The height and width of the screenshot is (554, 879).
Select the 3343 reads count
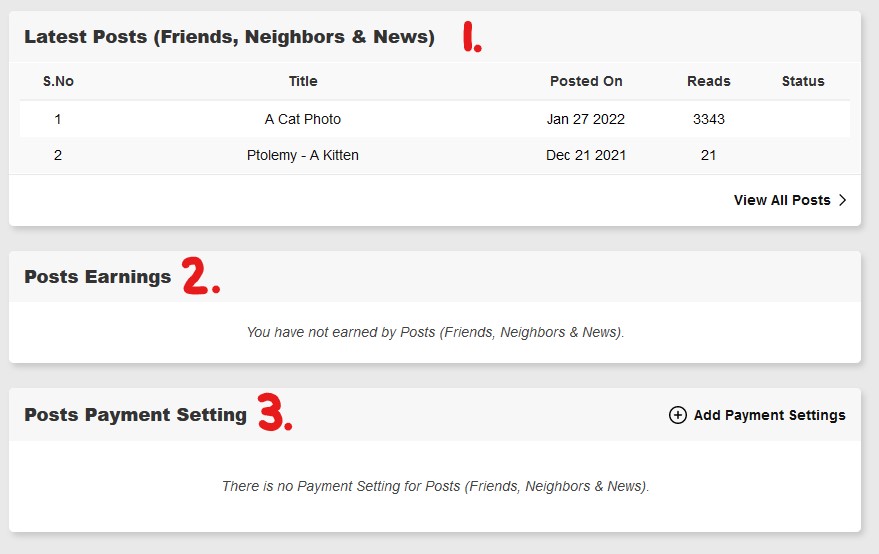[709, 119]
